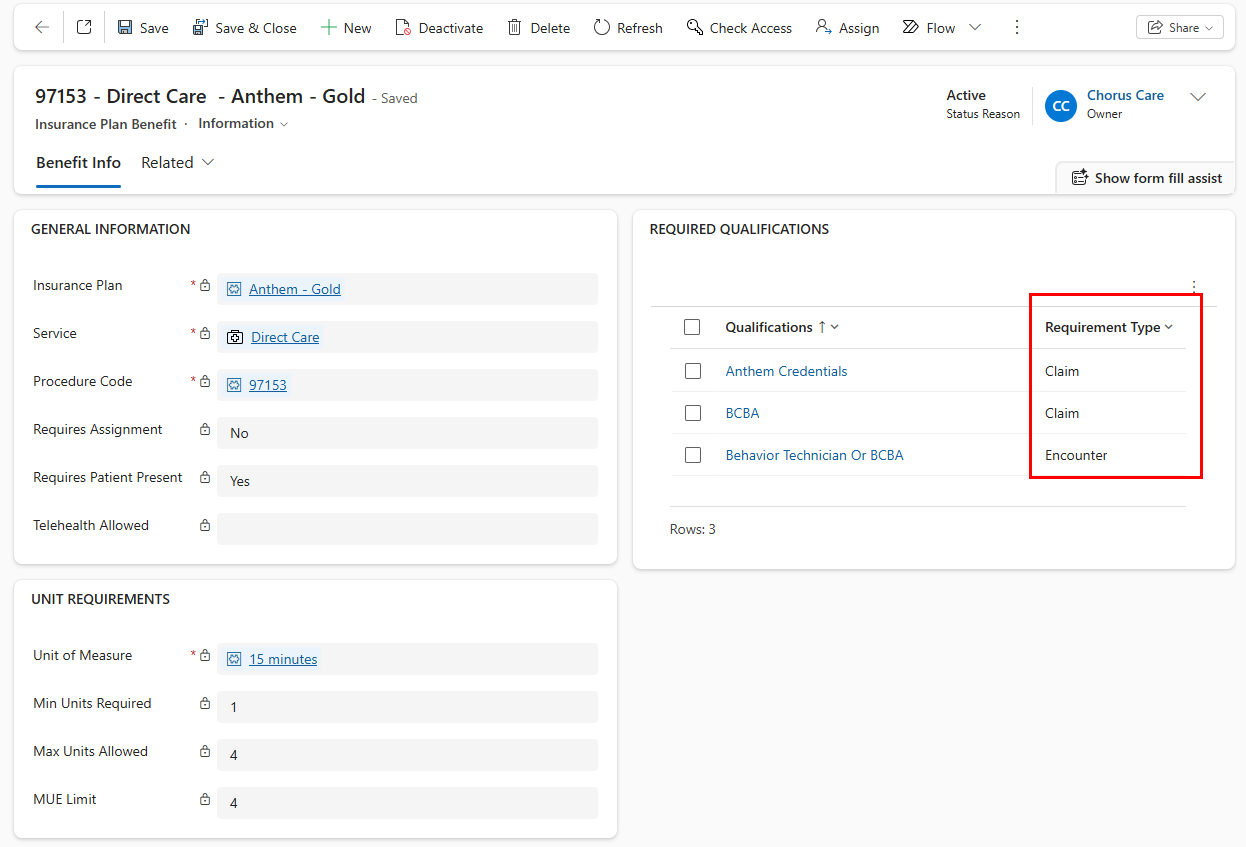Viewport: 1246px width, 847px height.
Task: Sort by Qualifications column header
Action: pyautogui.click(x=782, y=327)
